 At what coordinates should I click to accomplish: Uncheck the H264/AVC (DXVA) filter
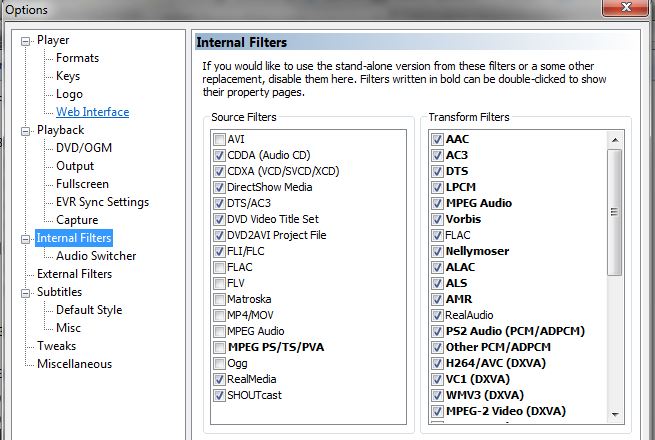click(437, 363)
